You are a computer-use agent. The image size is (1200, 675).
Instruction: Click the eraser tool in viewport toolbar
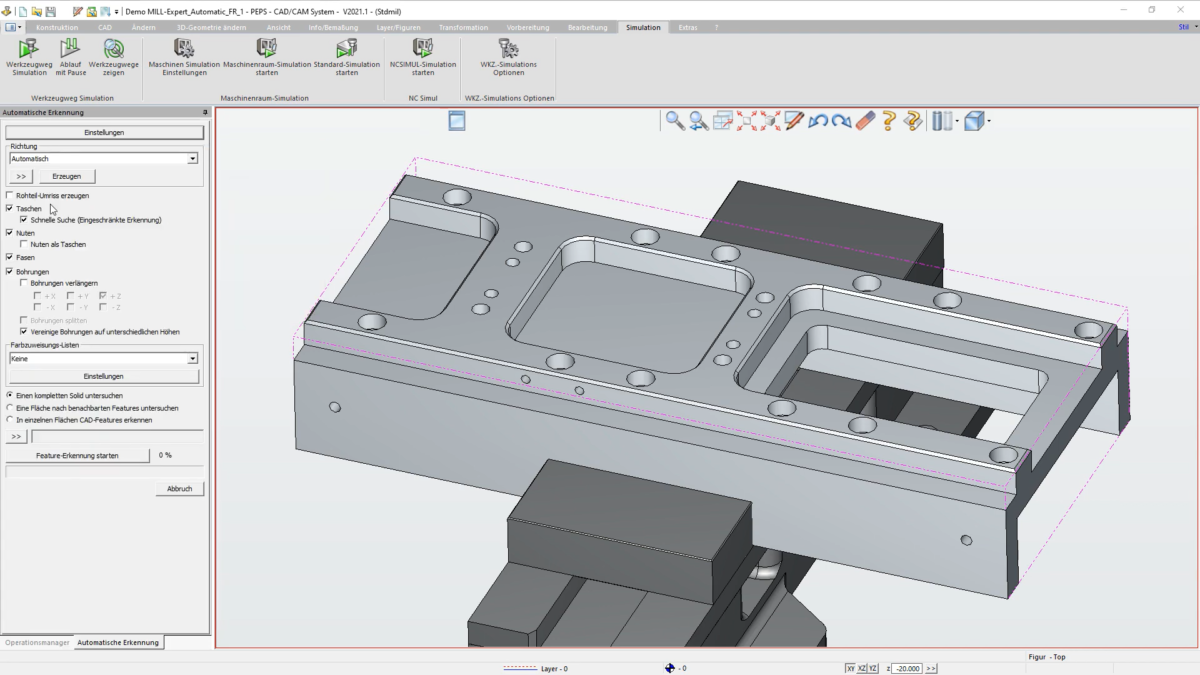pyautogui.click(x=865, y=121)
